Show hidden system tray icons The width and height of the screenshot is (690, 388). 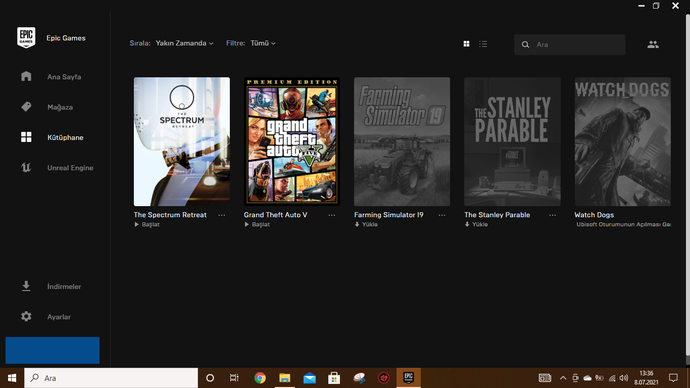click(563, 378)
